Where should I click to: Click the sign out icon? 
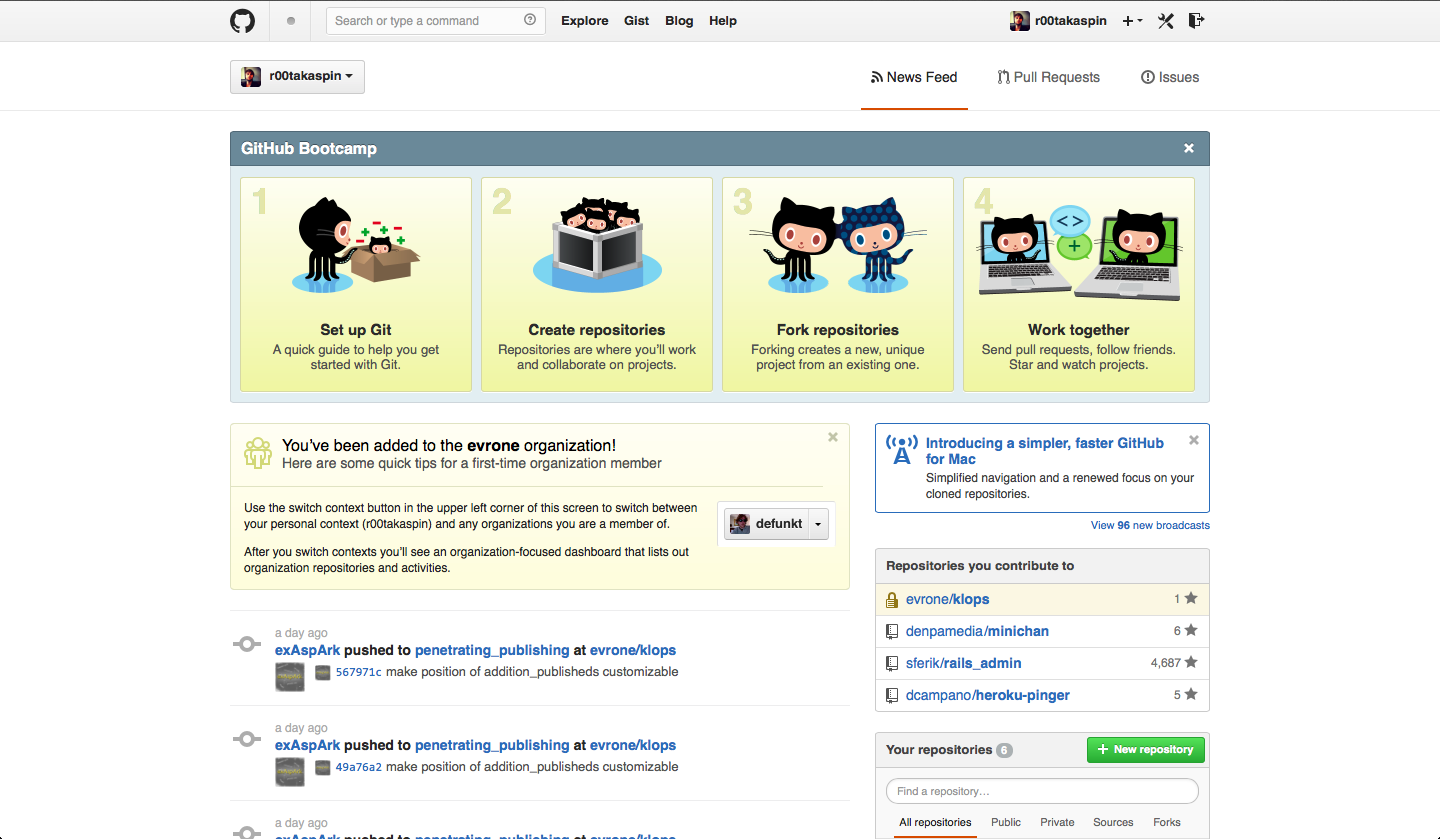(1196, 20)
